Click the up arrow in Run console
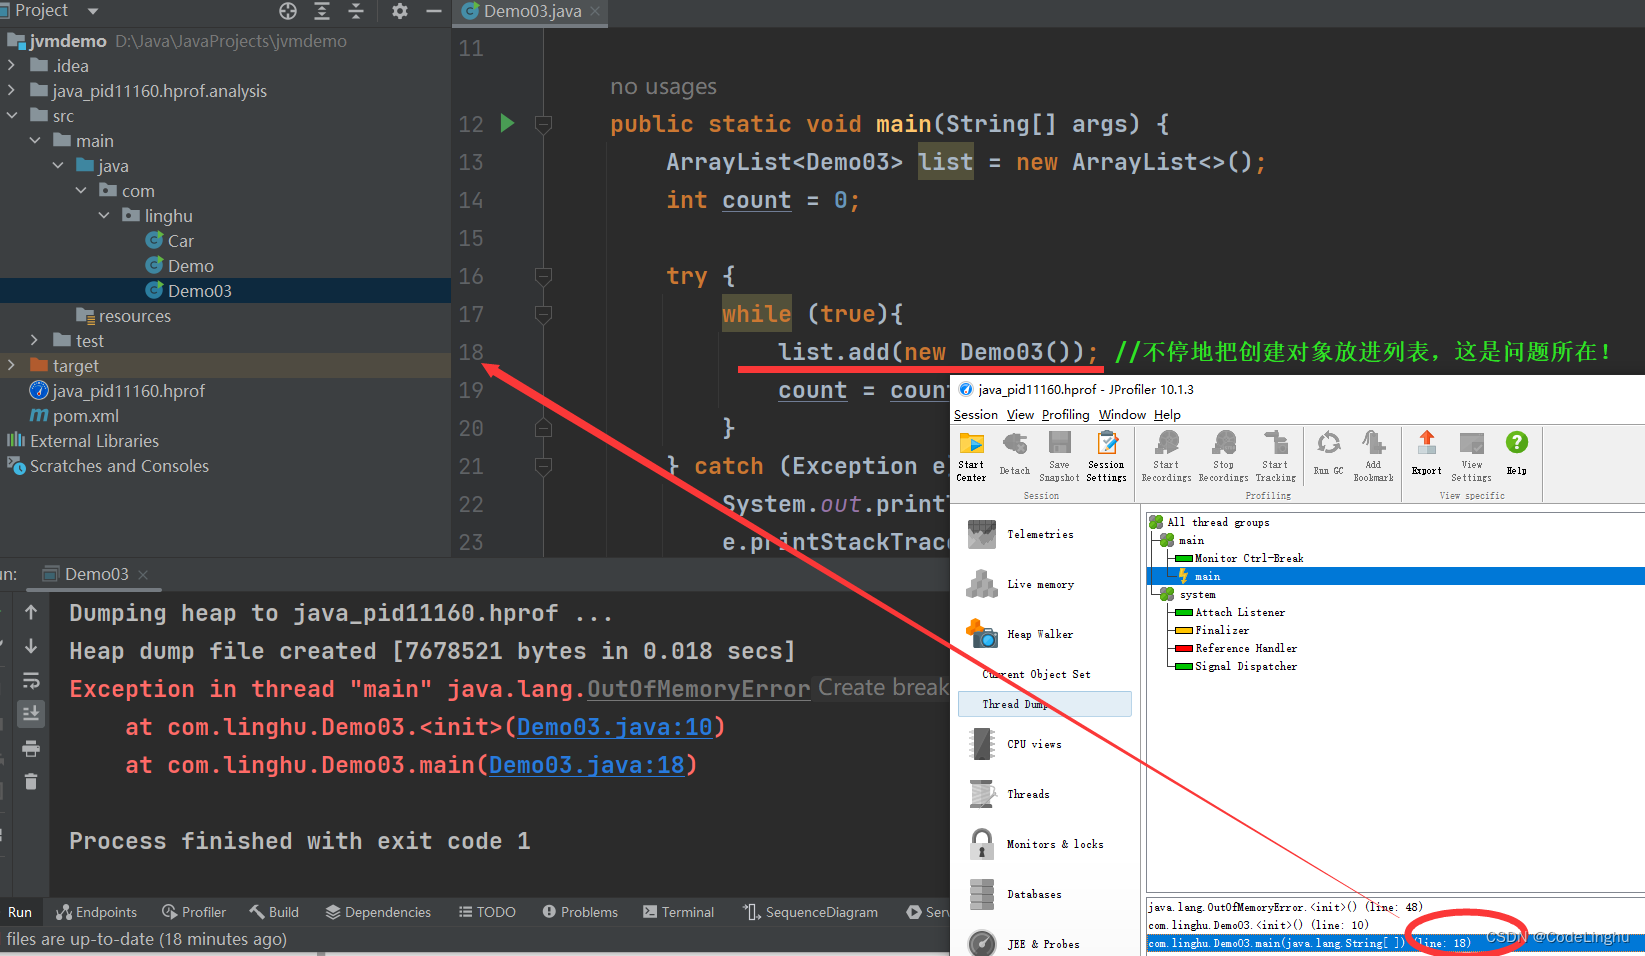This screenshot has height=956, width=1645. (31, 611)
